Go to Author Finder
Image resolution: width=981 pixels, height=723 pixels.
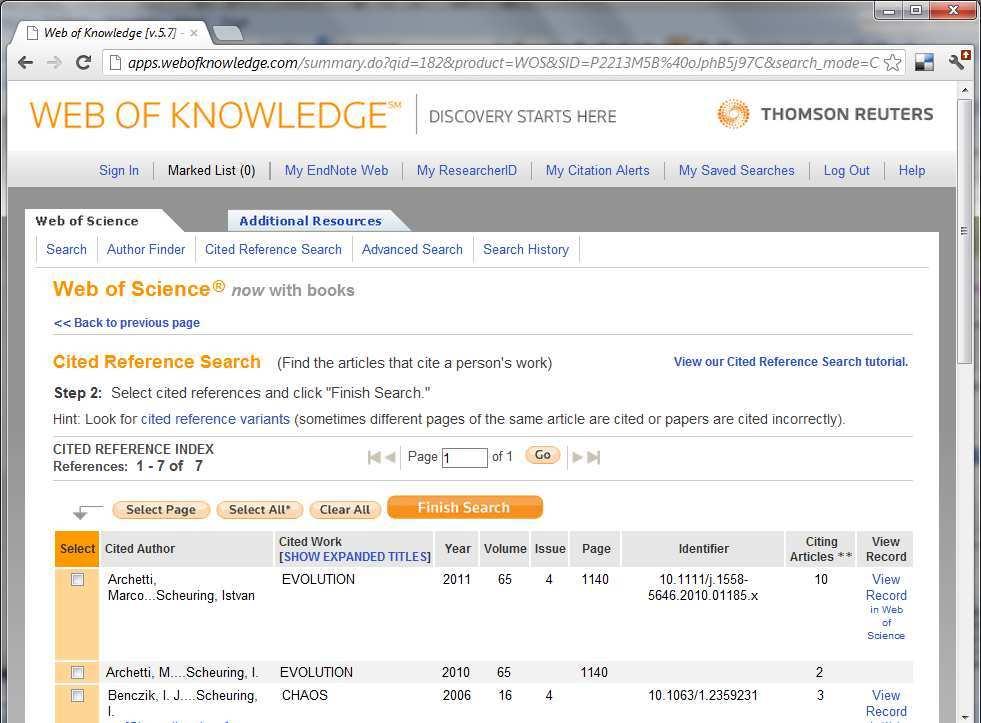(x=146, y=250)
